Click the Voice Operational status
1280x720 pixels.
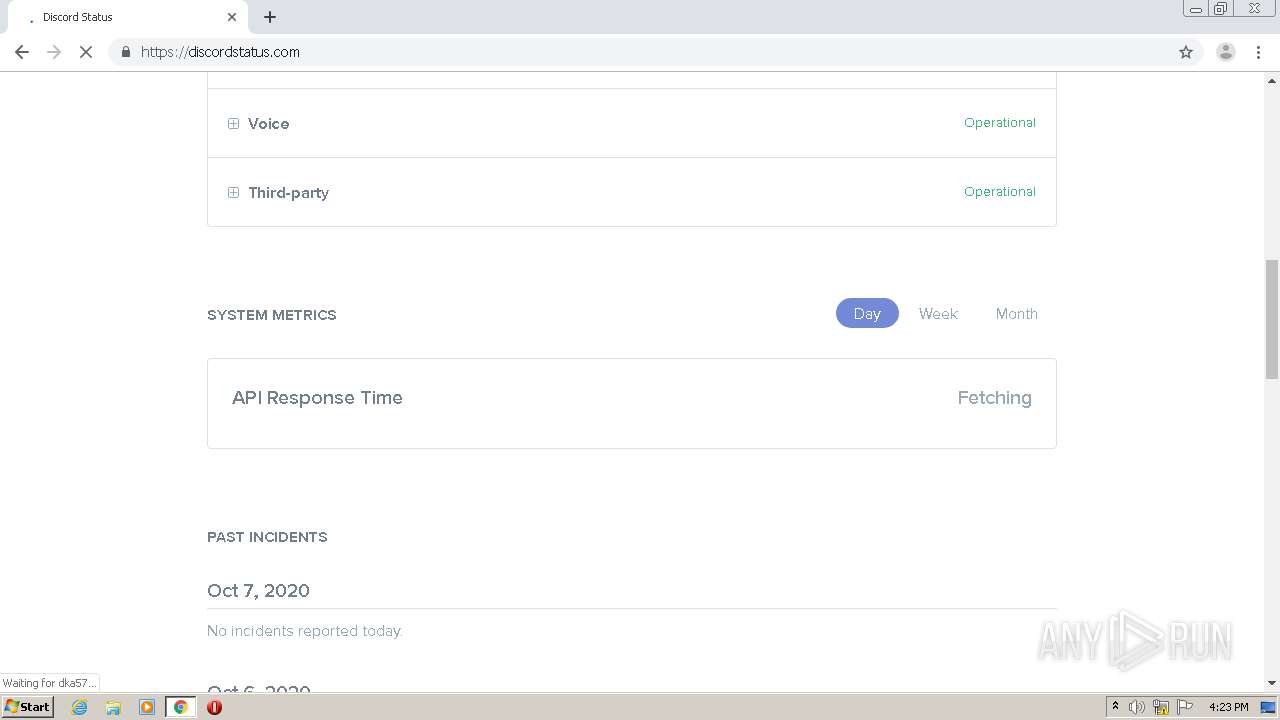(x=999, y=123)
